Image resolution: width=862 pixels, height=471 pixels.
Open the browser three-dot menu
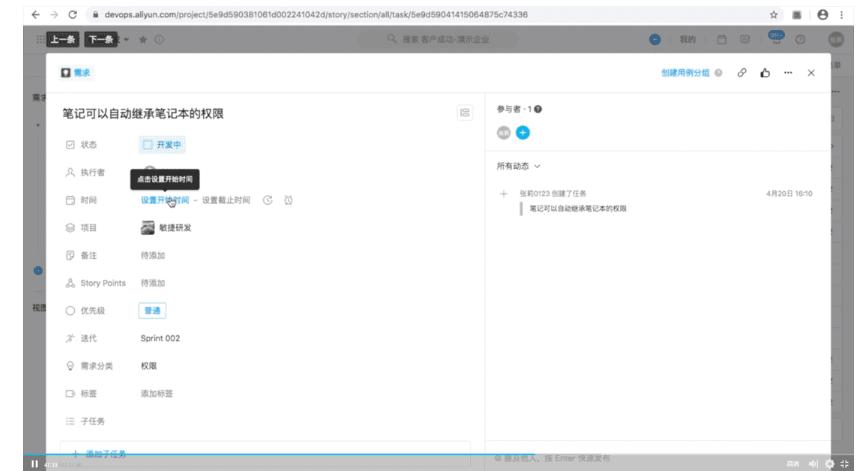coord(842,15)
